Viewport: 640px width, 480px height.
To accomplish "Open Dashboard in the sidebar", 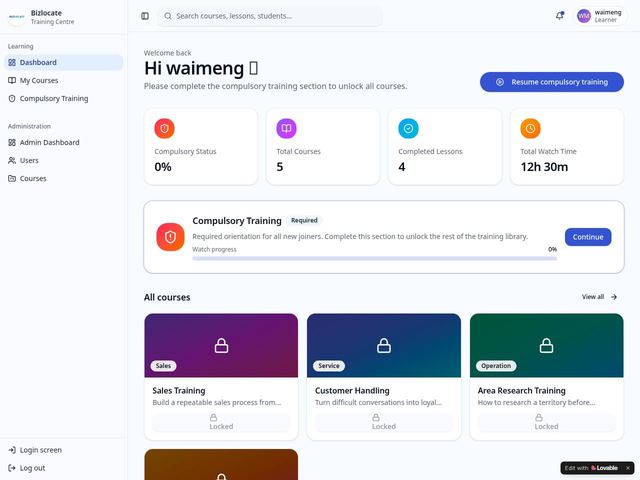I will 63,62.
